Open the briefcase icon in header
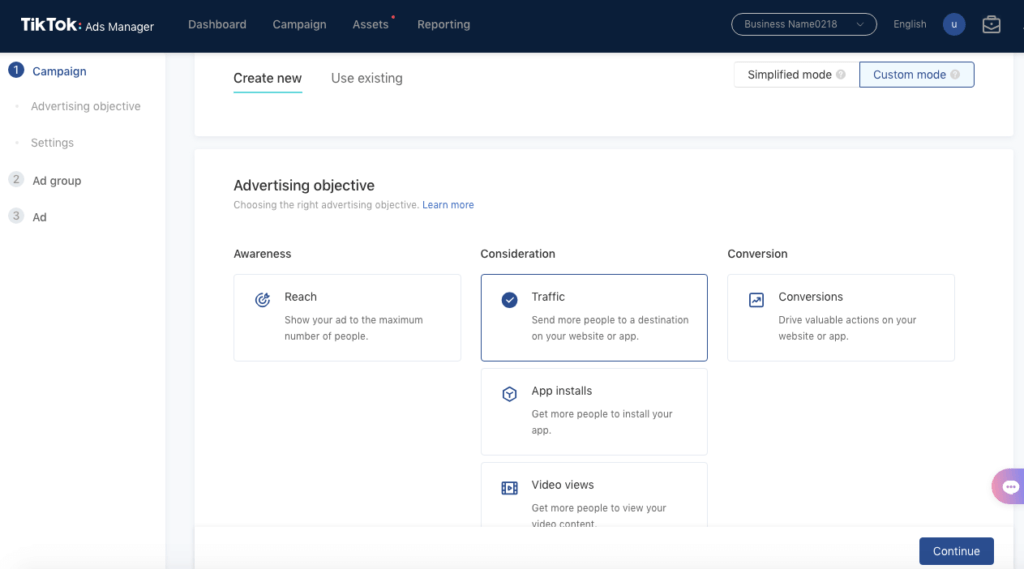 [x=991, y=25]
